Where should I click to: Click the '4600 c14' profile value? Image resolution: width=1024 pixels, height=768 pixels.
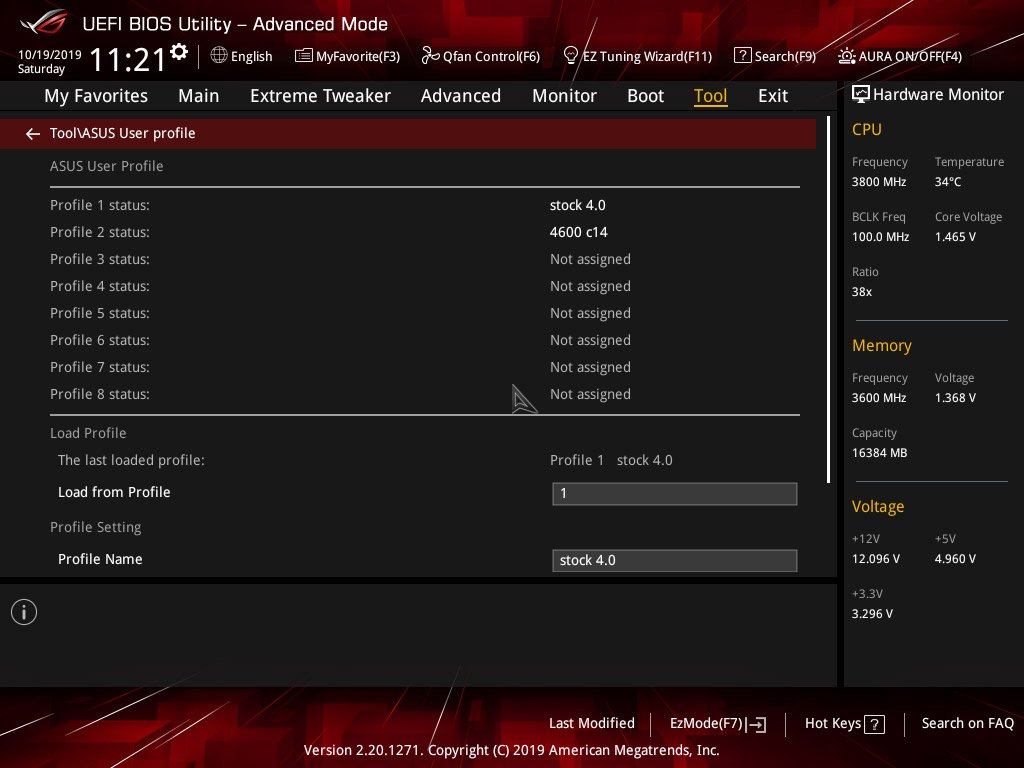[579, 232]
